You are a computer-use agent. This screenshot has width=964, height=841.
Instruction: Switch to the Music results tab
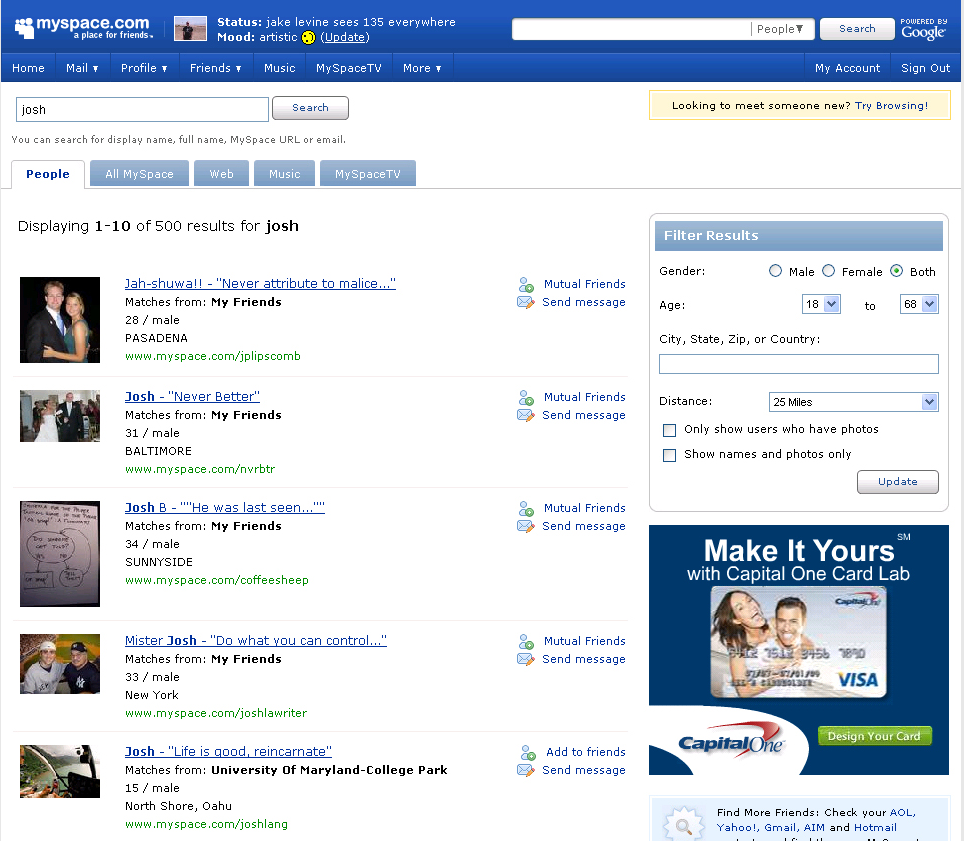[x=285, y=174]
